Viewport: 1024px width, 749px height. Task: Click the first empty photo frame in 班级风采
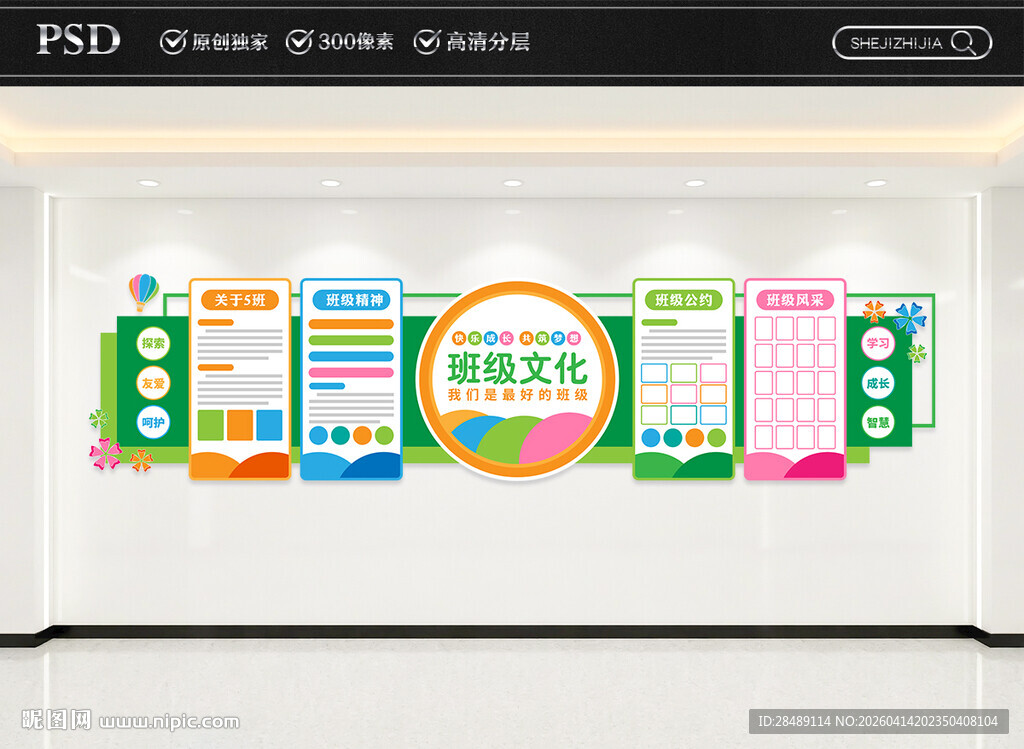point(762,328)
